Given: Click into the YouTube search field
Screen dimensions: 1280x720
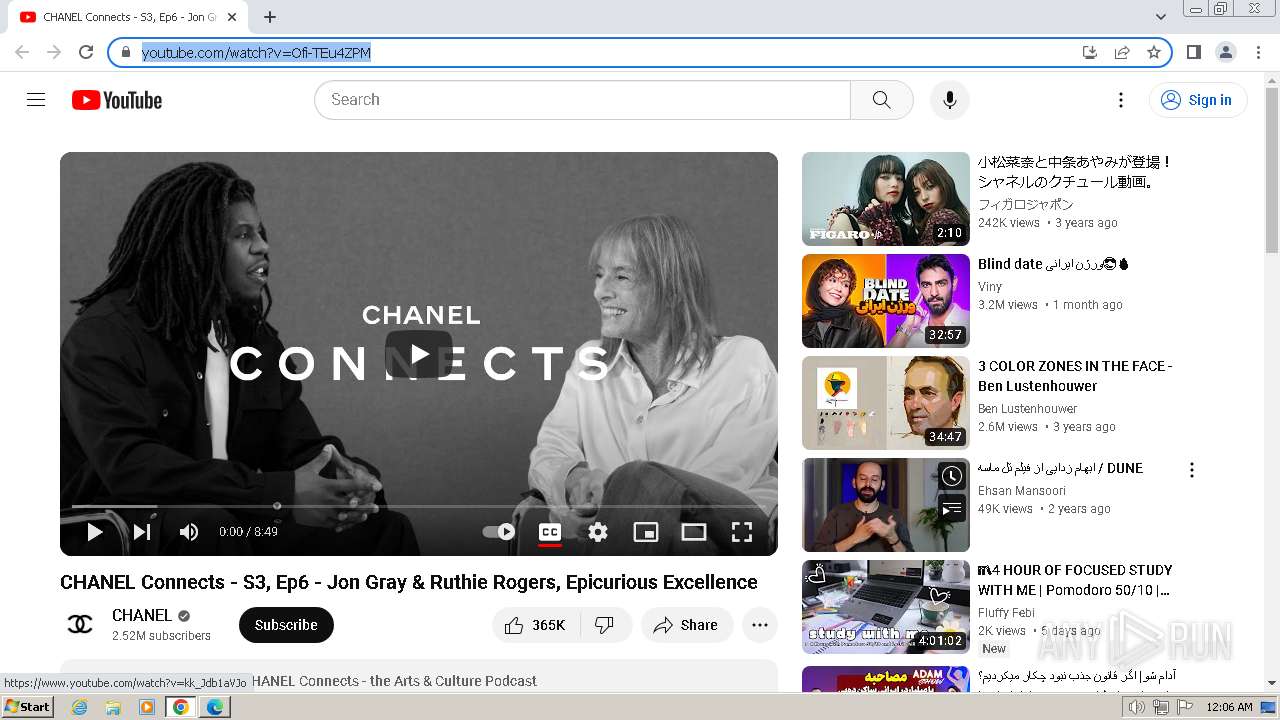Looking at the screenshot, I should point(582,100).
